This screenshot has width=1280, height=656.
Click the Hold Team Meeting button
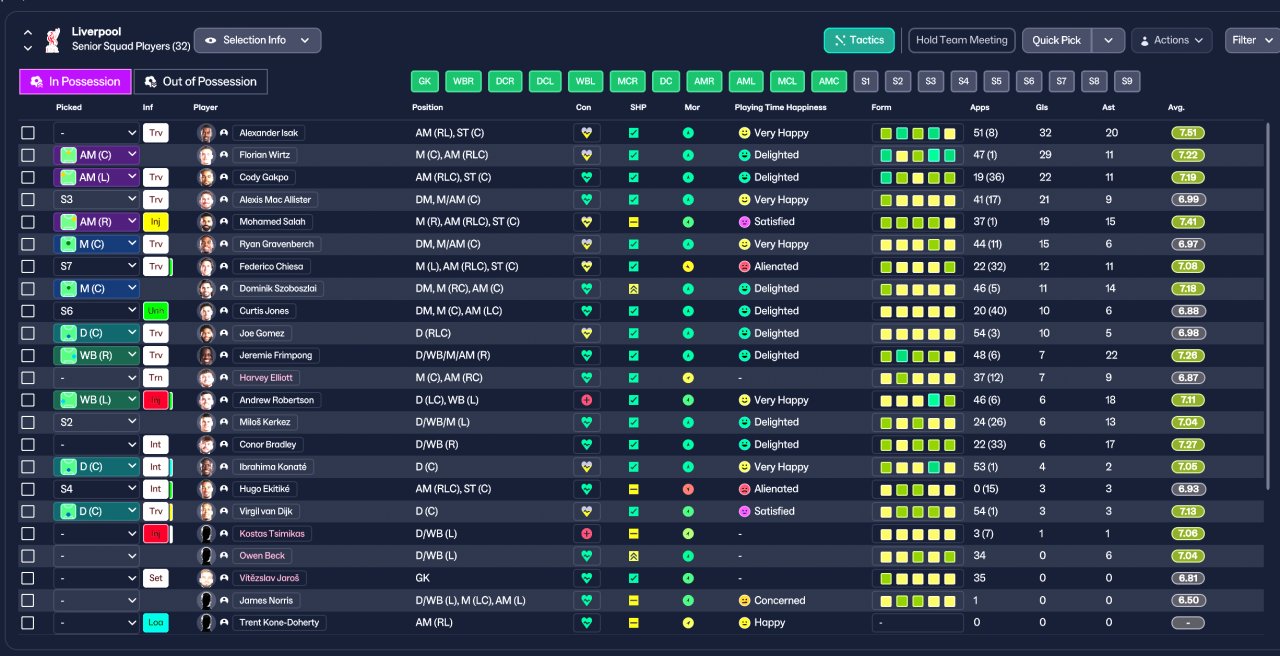point(962,40)
